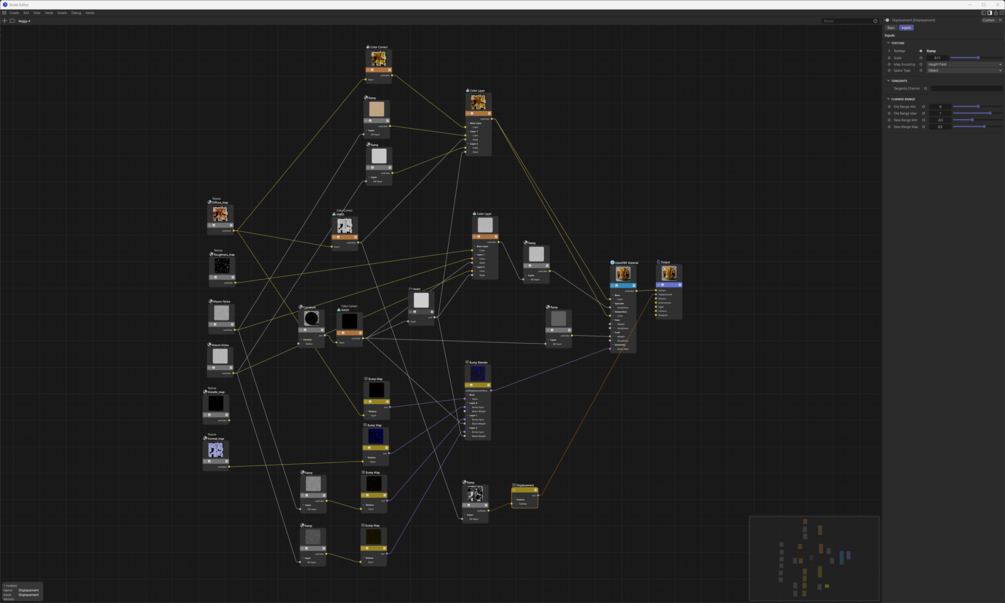Open the View menu

click(37, 13)
